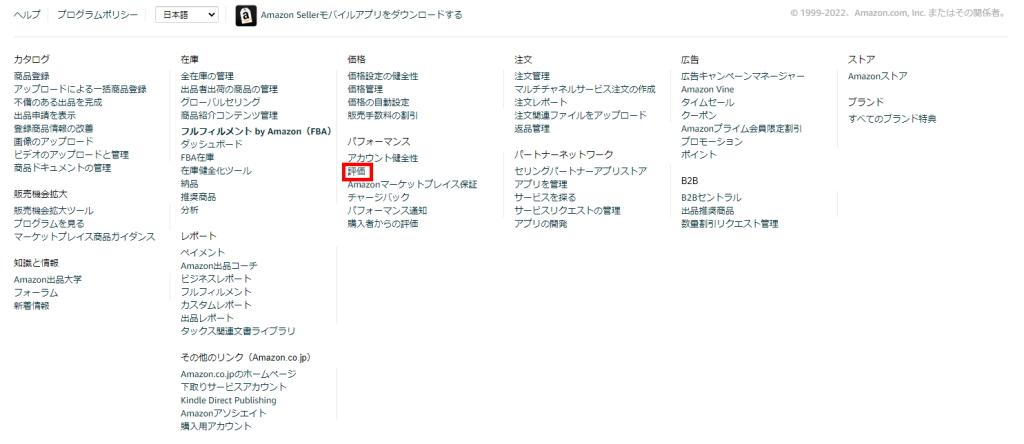Open タイムセール link

point(707,103)
